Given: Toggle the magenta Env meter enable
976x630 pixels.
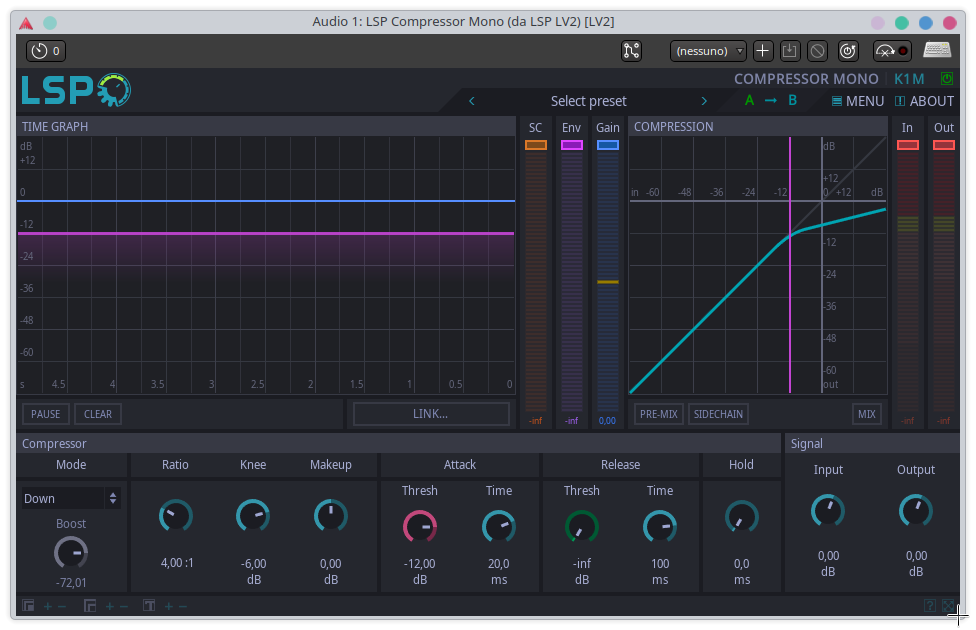Looking at the screenshot, I should 571,143.
